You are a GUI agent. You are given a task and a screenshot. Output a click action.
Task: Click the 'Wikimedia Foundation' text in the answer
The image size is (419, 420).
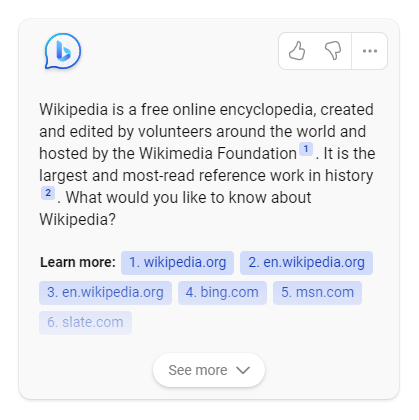coord(218,154)
